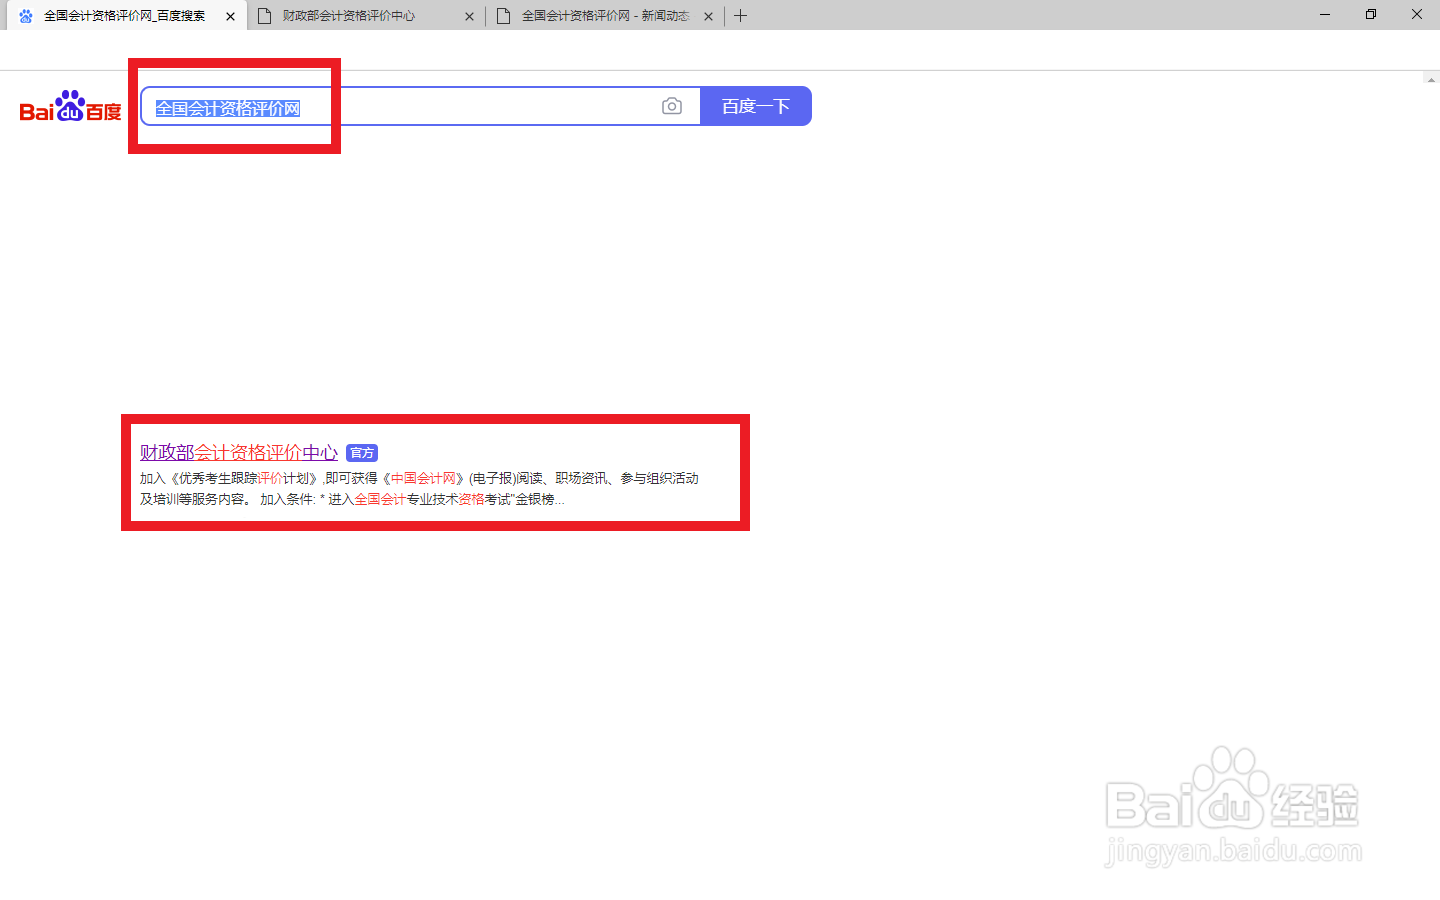The width and height of the screenshot is (1440, 900).
Task: Click the 官方 badge next to result
Action: pos(362,453)
